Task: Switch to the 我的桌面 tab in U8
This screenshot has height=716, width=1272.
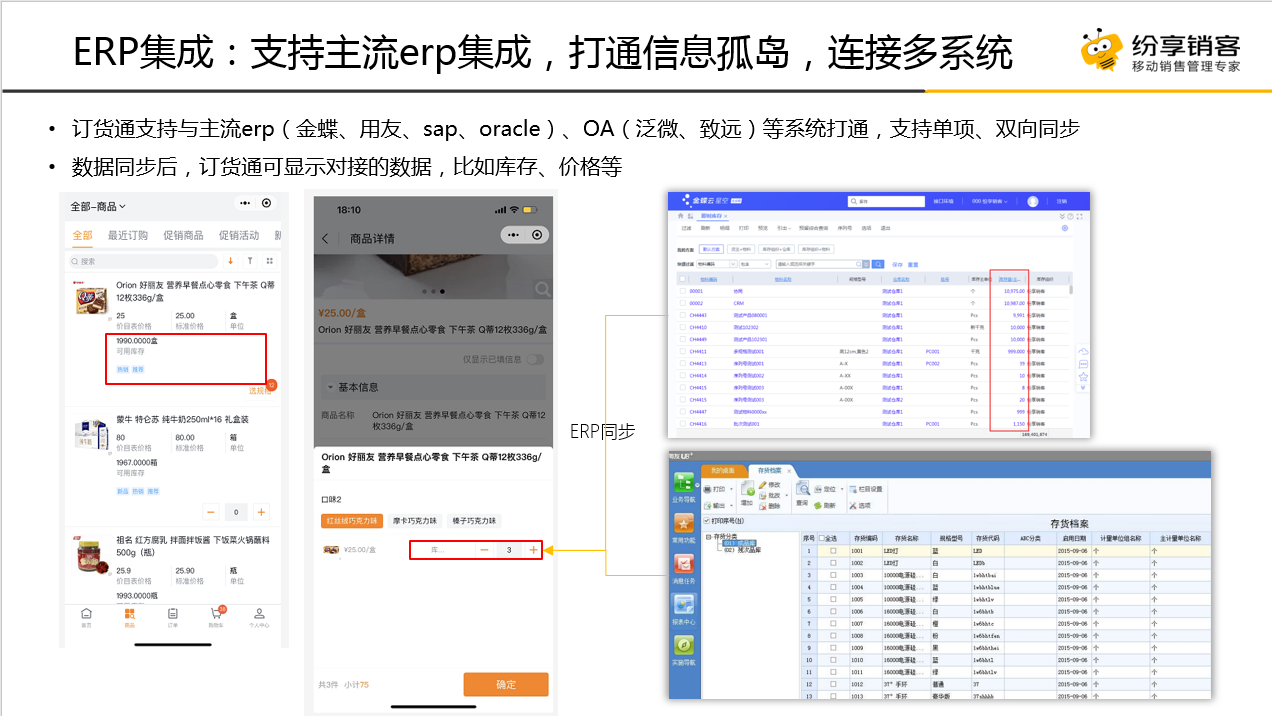Action: pyautogui.click(x=723, y=470)
